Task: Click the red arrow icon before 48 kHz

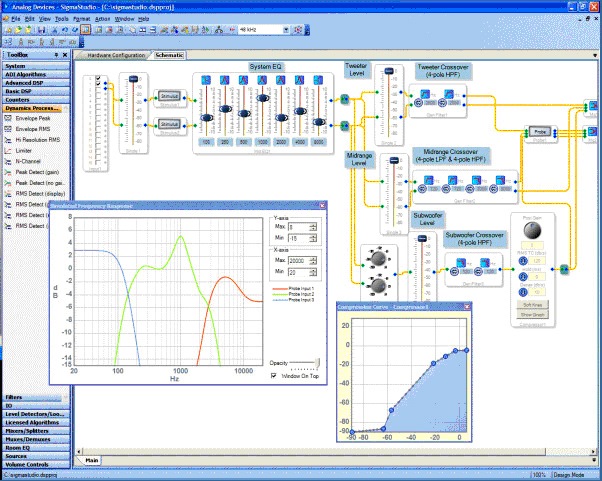Action: 232,30
